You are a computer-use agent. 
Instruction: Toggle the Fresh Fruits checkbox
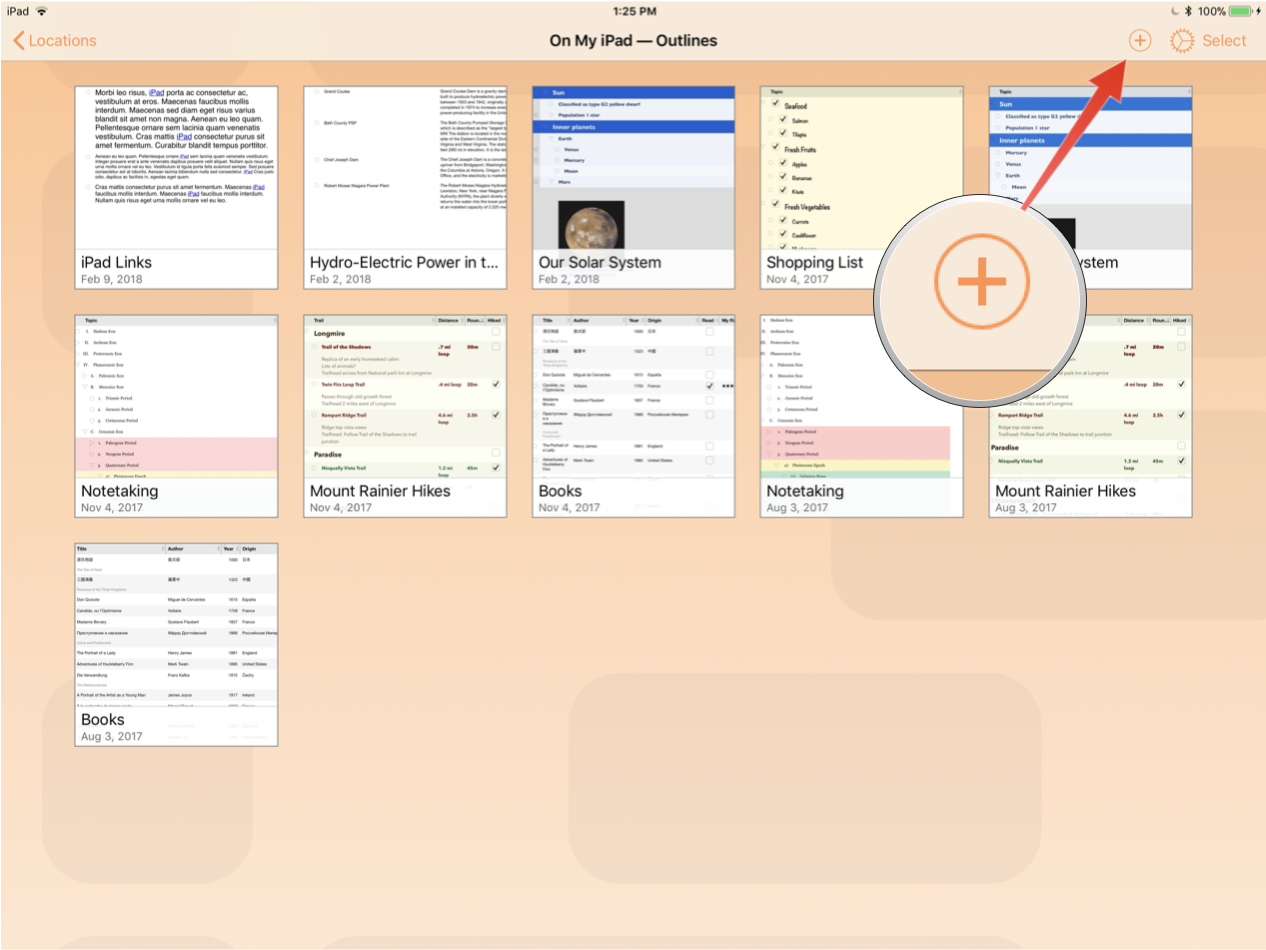[773, 149]
